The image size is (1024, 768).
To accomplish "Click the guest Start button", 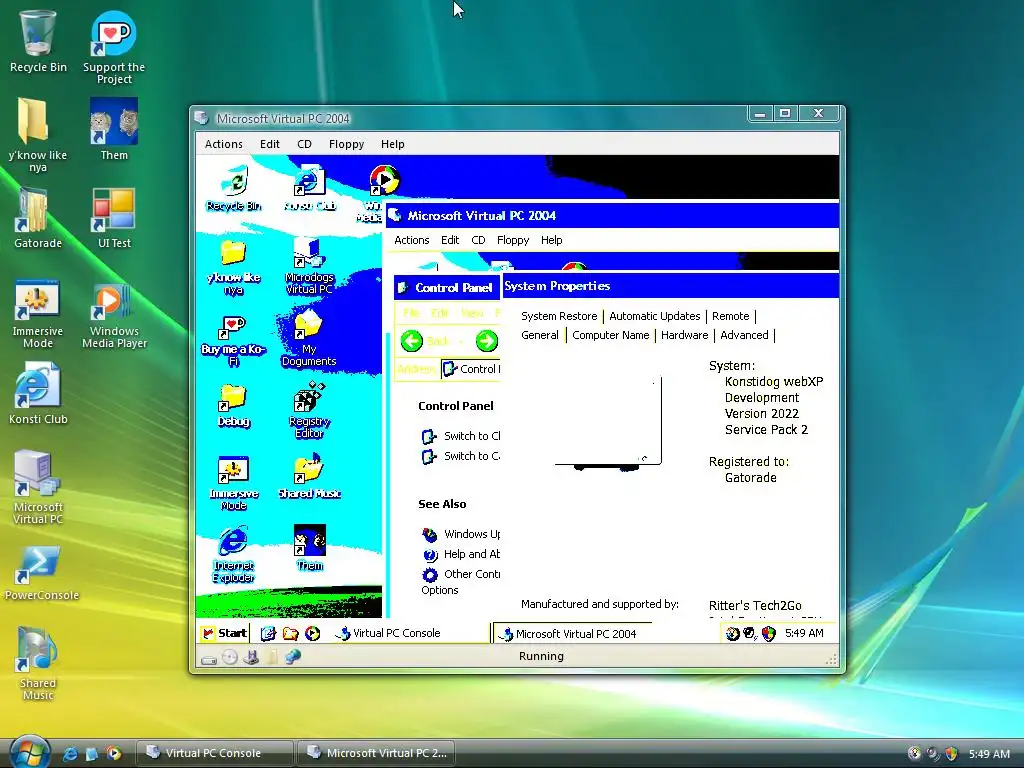I will tap(223, 633).
